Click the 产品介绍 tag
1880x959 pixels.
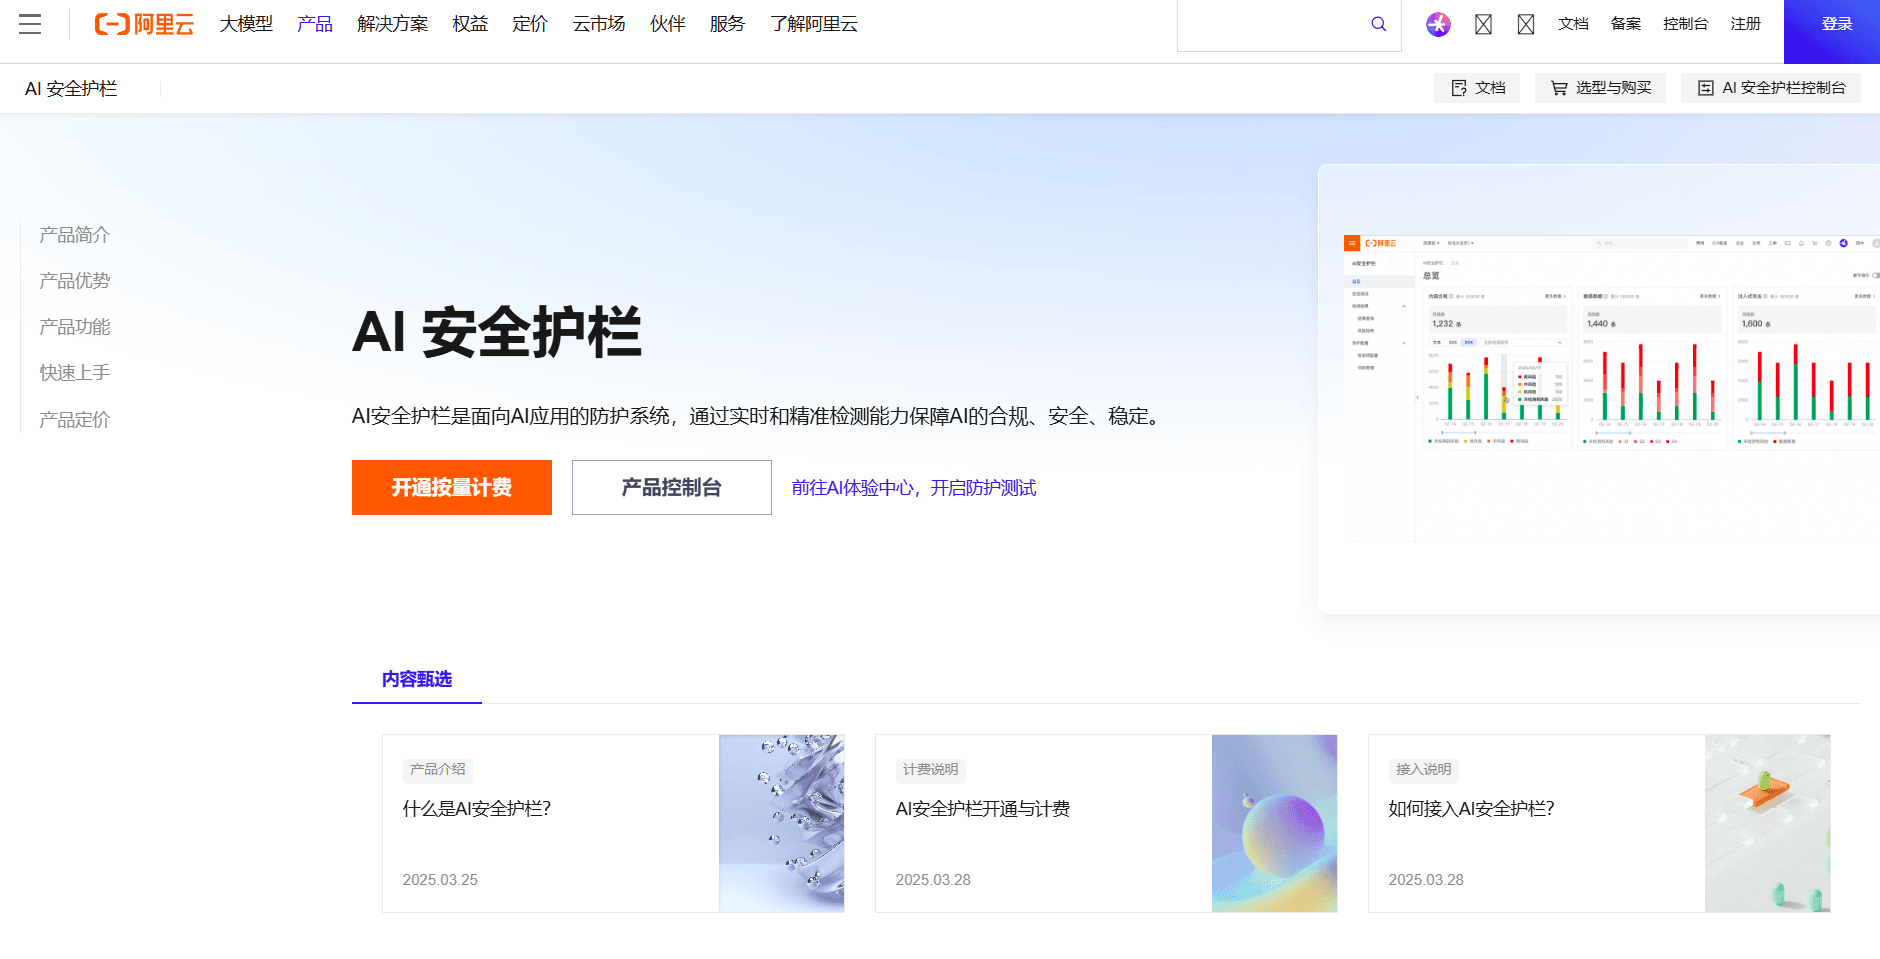click(438, 769)
